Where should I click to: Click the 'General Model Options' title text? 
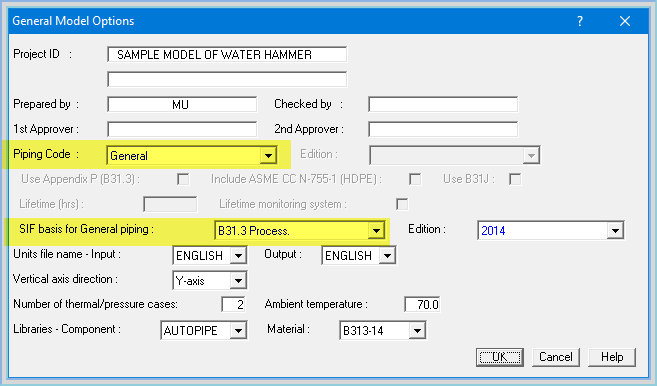coord(73,21)
